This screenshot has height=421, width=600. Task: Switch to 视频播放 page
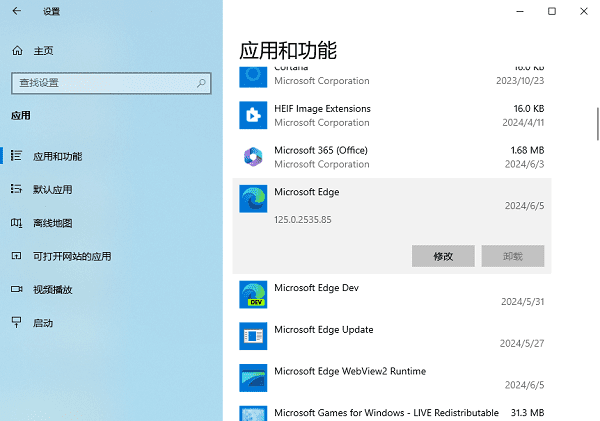pyautogui.click(x=52, y=290)
